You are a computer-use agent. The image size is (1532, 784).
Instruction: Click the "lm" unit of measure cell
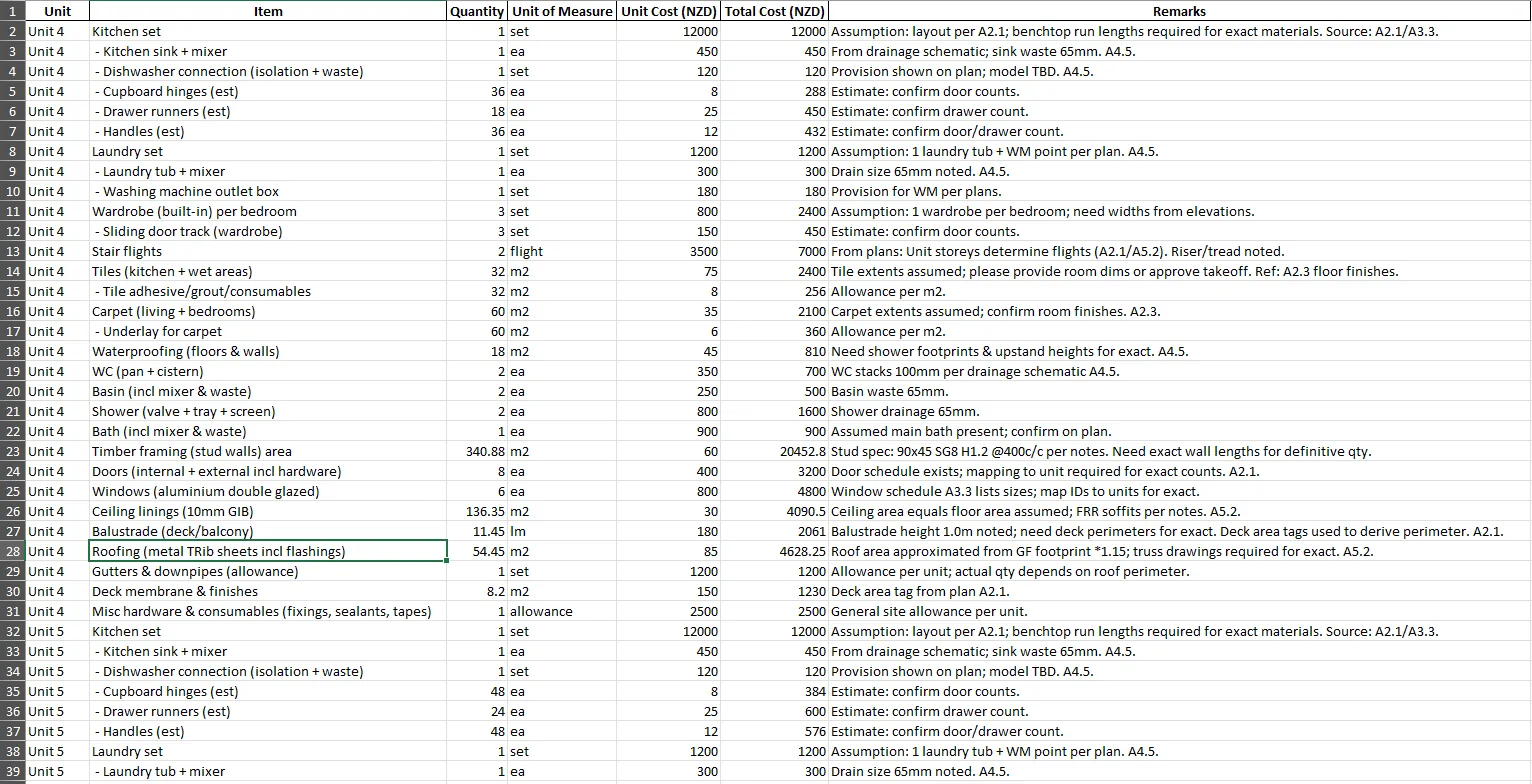562,531
